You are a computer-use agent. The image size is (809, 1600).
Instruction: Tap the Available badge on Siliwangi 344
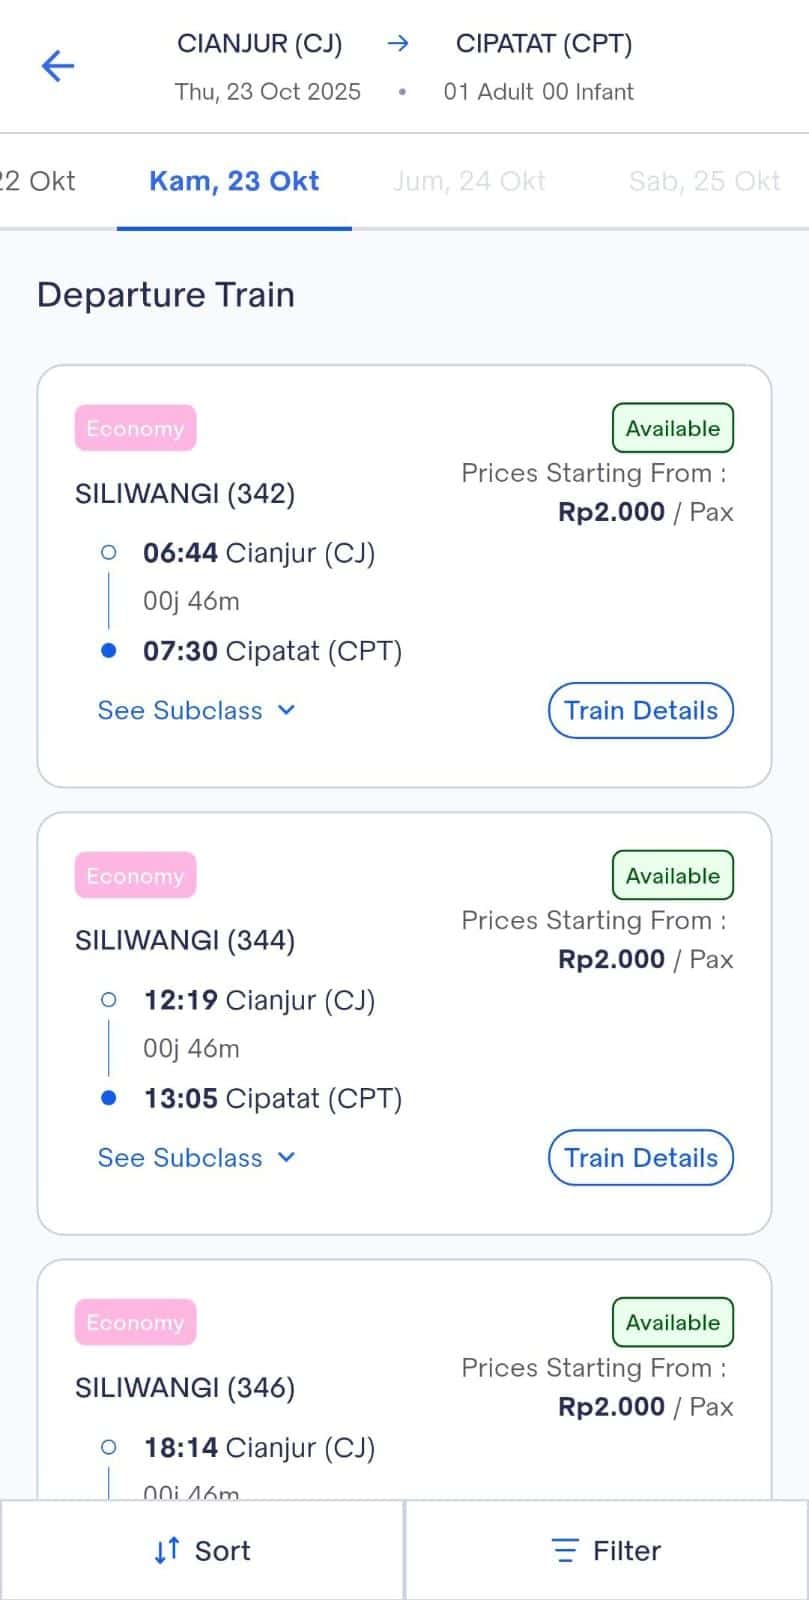[672, 875]
